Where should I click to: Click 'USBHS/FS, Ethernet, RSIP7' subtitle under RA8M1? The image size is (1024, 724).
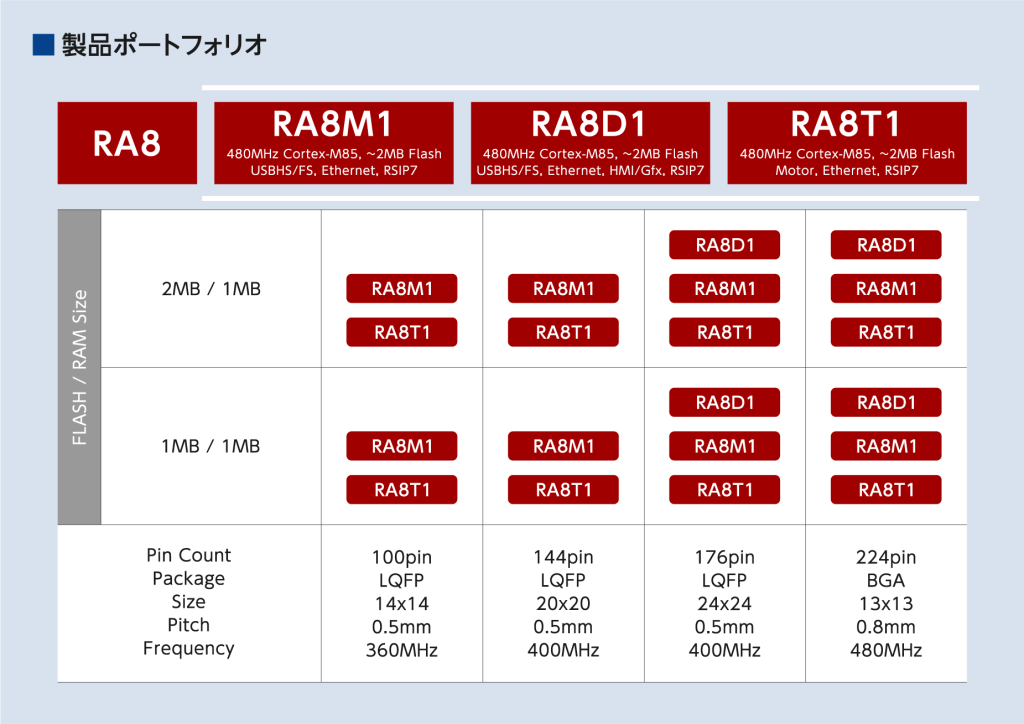pos(334,171)
